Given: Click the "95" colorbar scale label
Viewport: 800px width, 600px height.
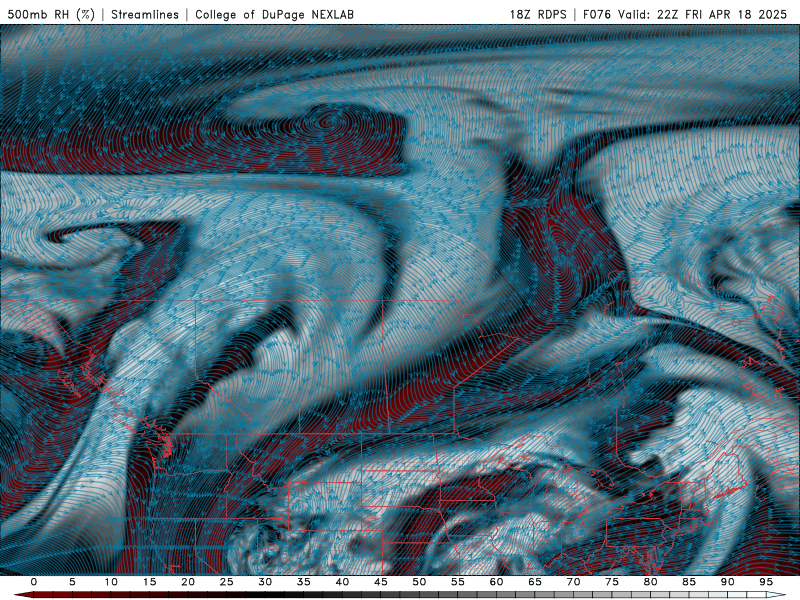Looking at the screenshot, I should (x=766, y=582).
